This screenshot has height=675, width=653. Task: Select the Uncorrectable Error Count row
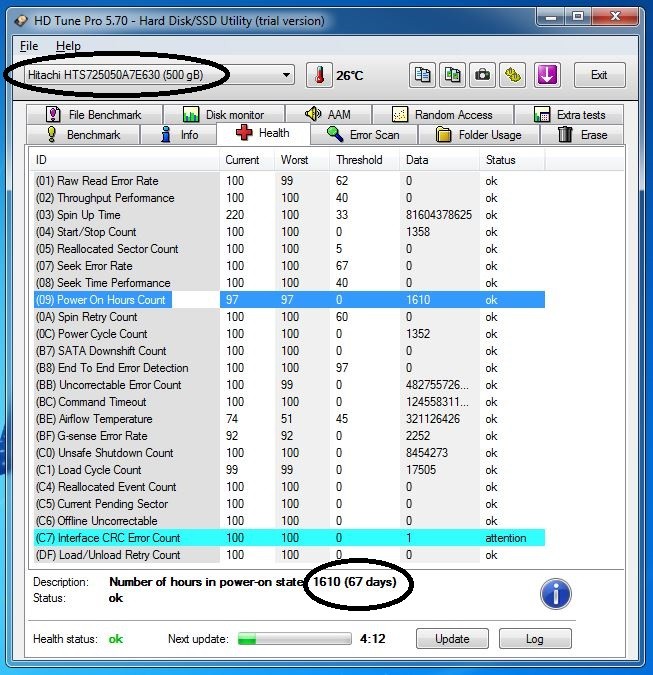289,385
